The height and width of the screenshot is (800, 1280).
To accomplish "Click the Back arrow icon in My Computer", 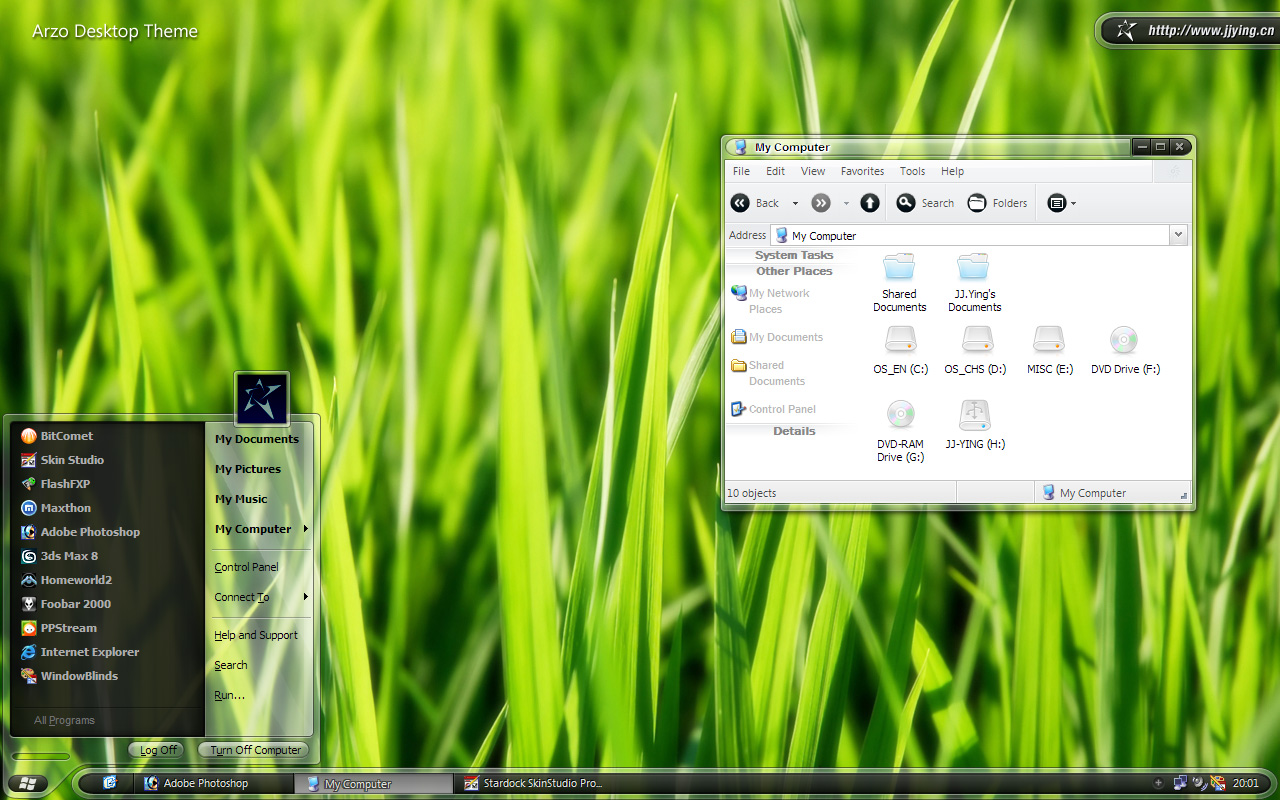I will tap(740, 203).
